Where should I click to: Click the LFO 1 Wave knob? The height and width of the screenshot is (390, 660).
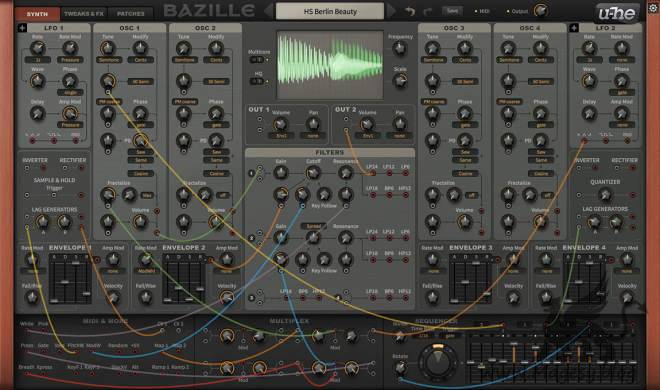click(x=37, y=81)
